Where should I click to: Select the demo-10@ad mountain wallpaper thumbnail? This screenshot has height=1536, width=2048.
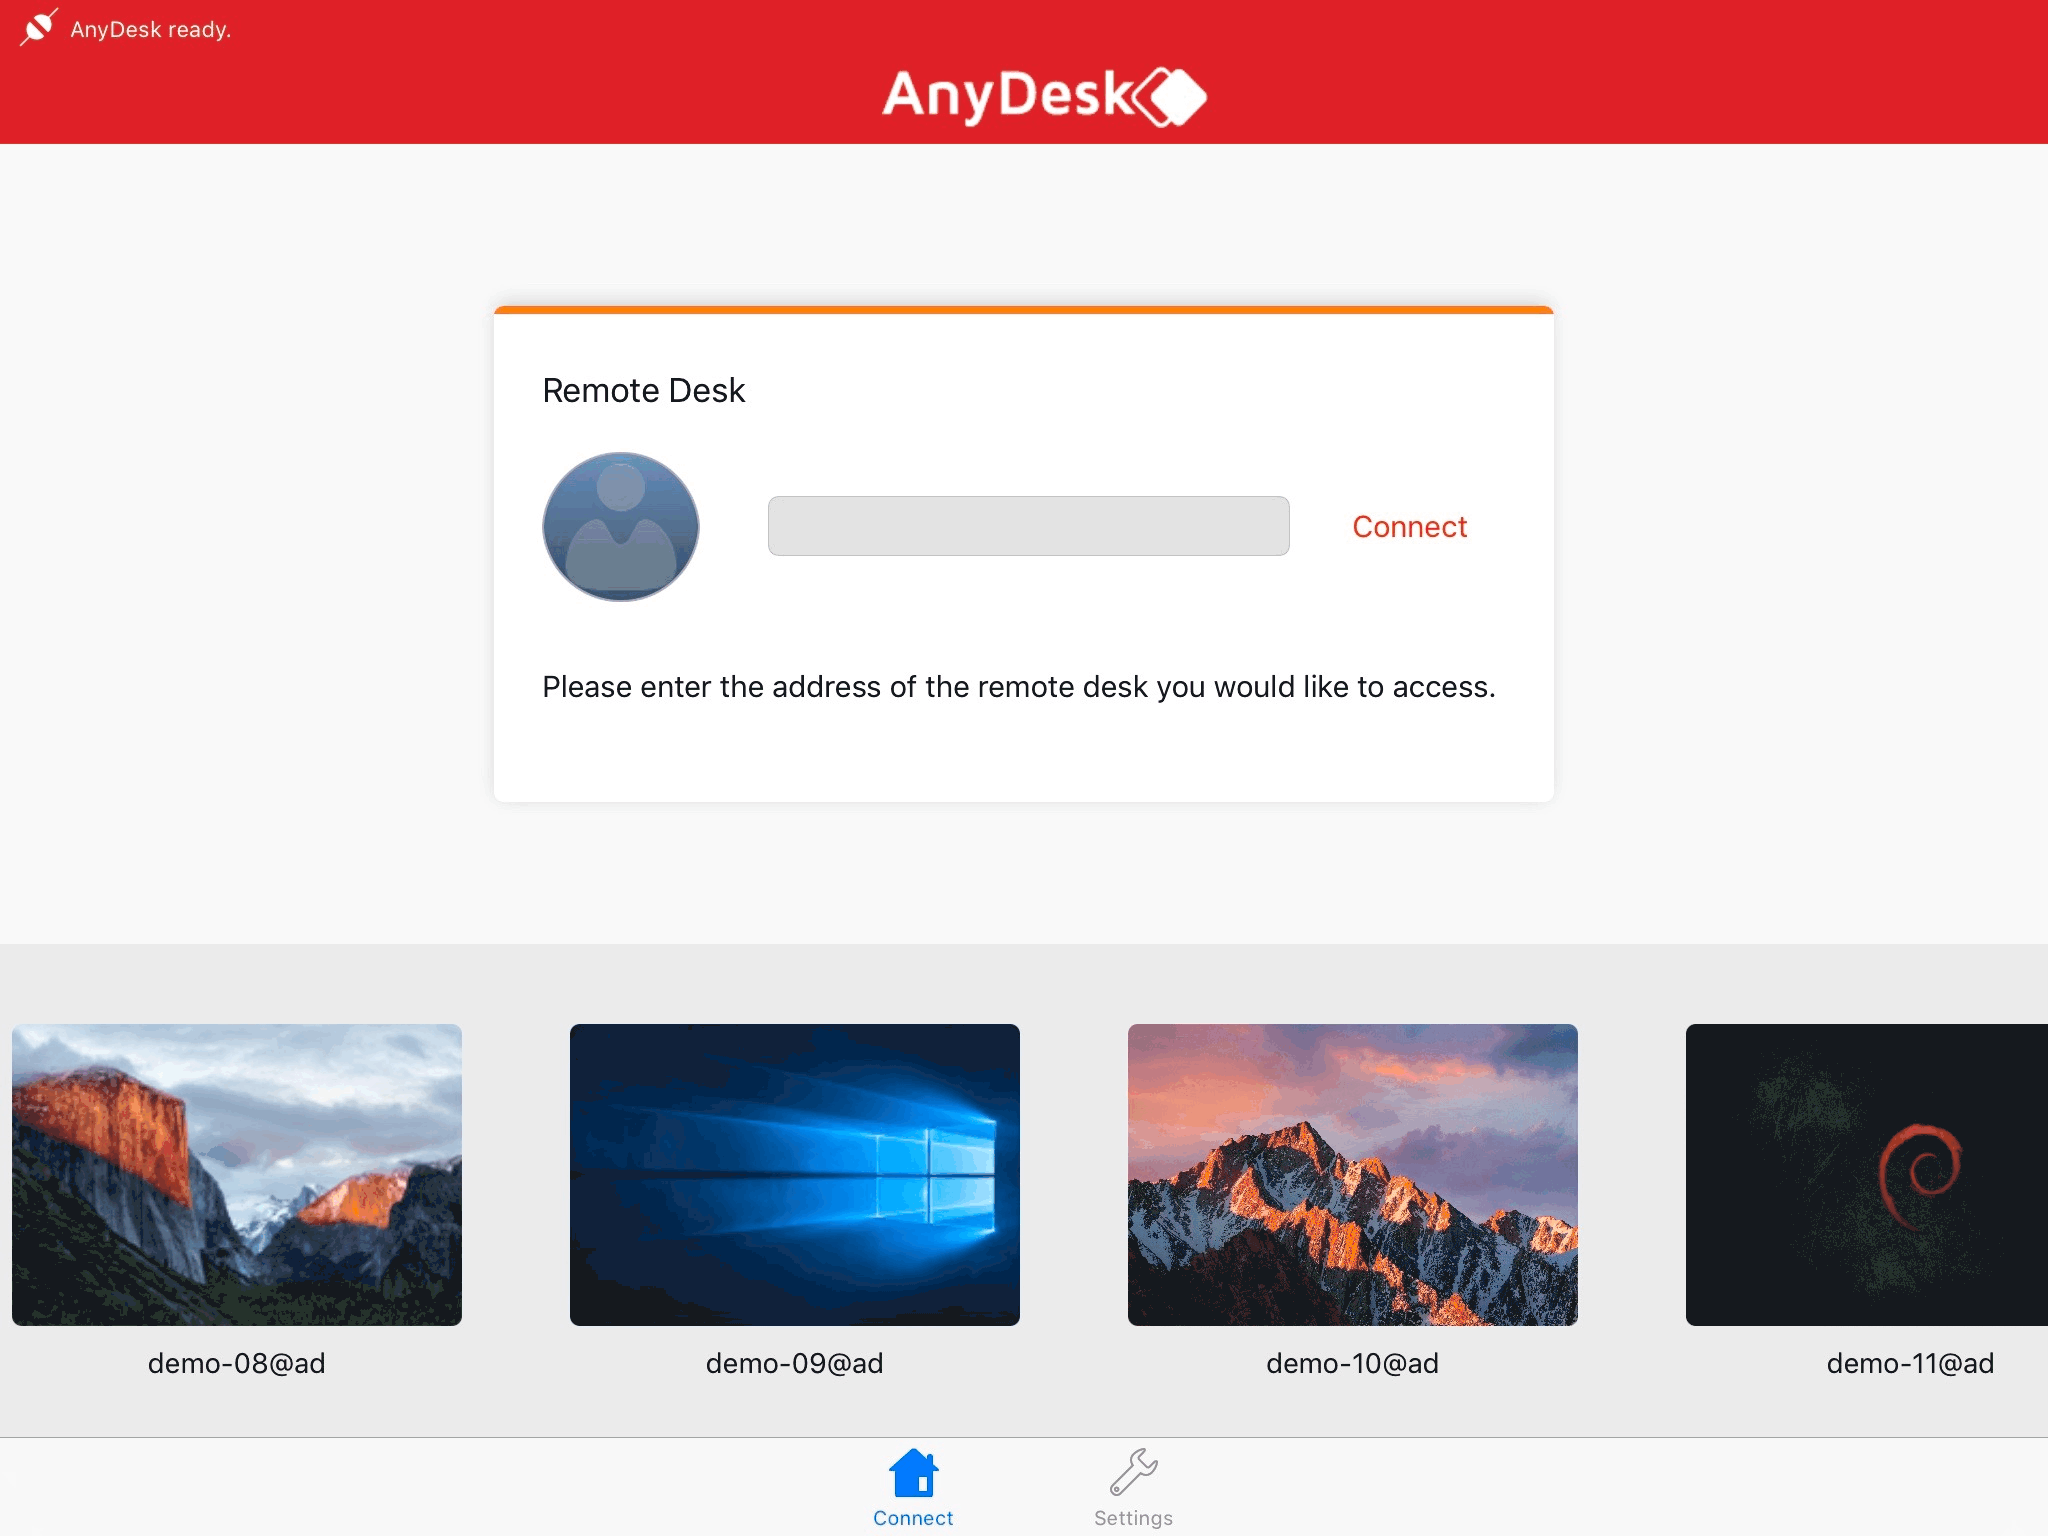tap(1355, 1175)
